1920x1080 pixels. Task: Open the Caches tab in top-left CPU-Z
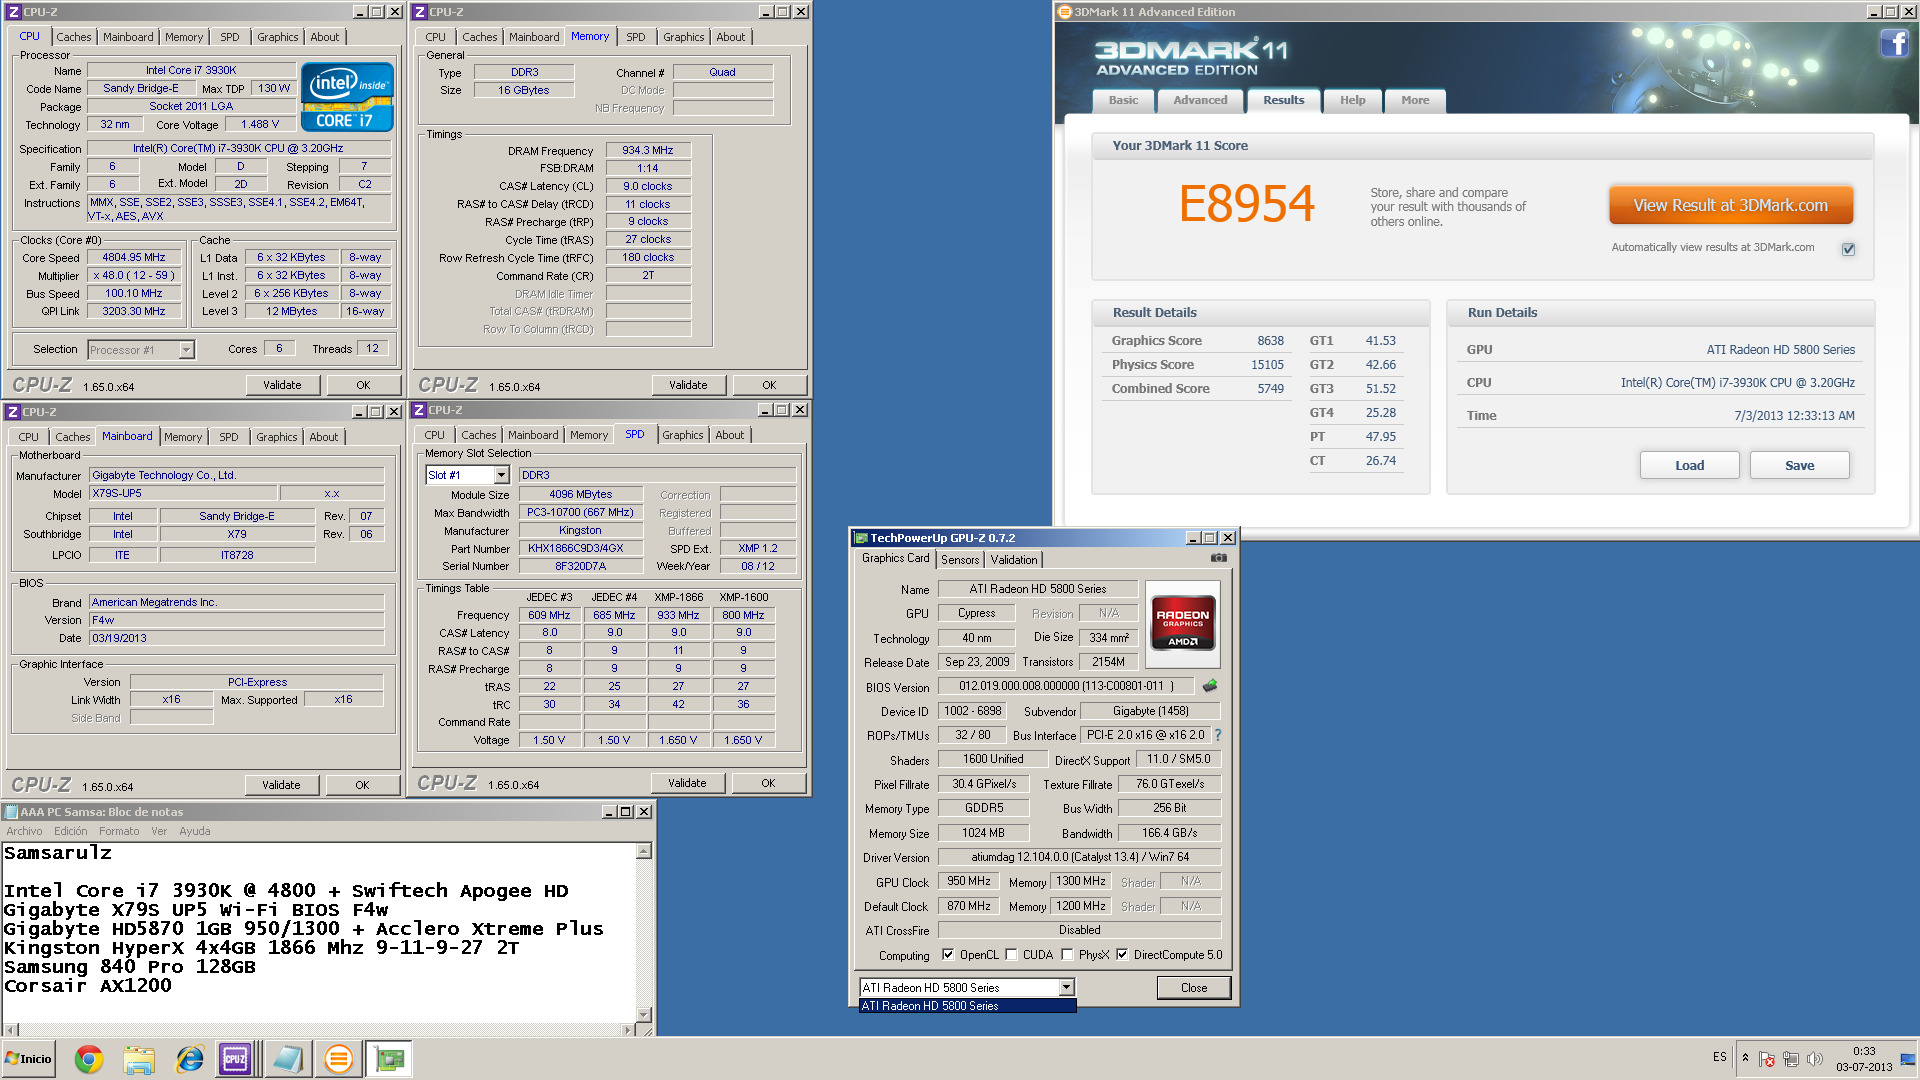point(74,37)
